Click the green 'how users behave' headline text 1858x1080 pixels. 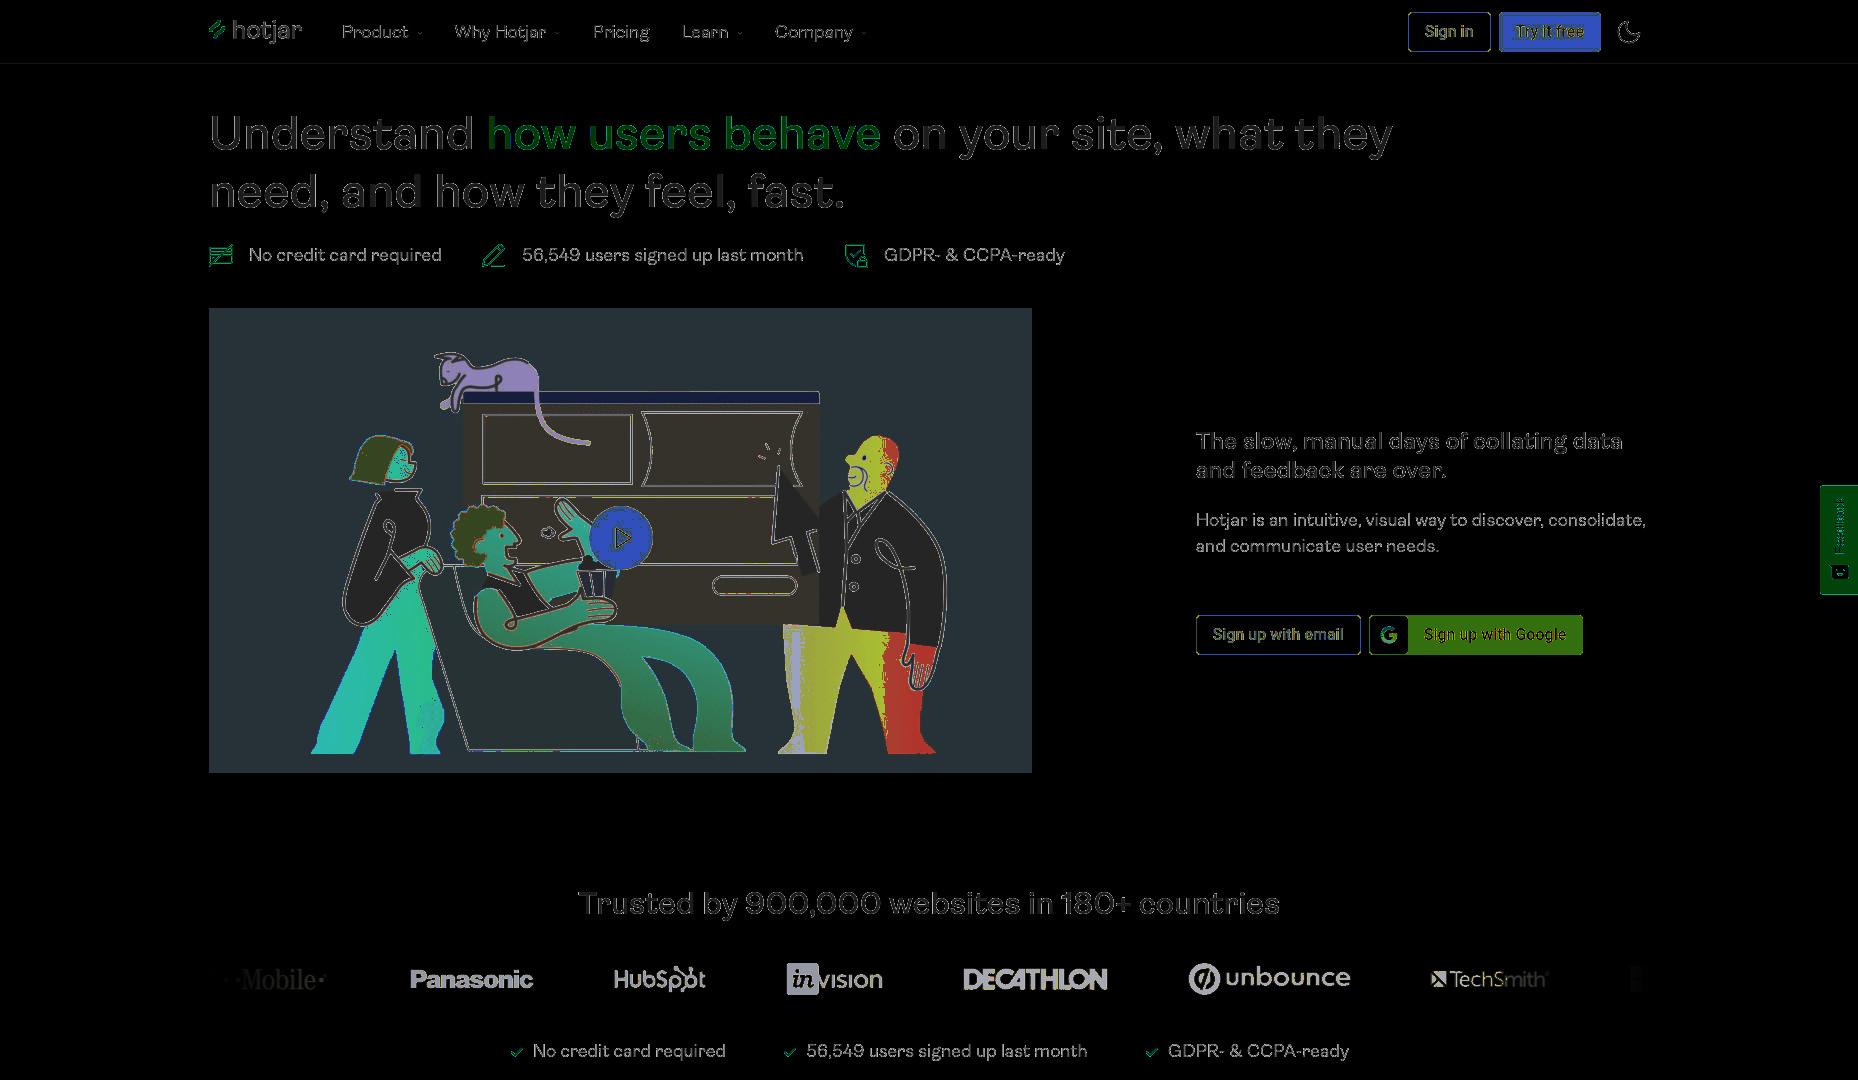[684, 134]
